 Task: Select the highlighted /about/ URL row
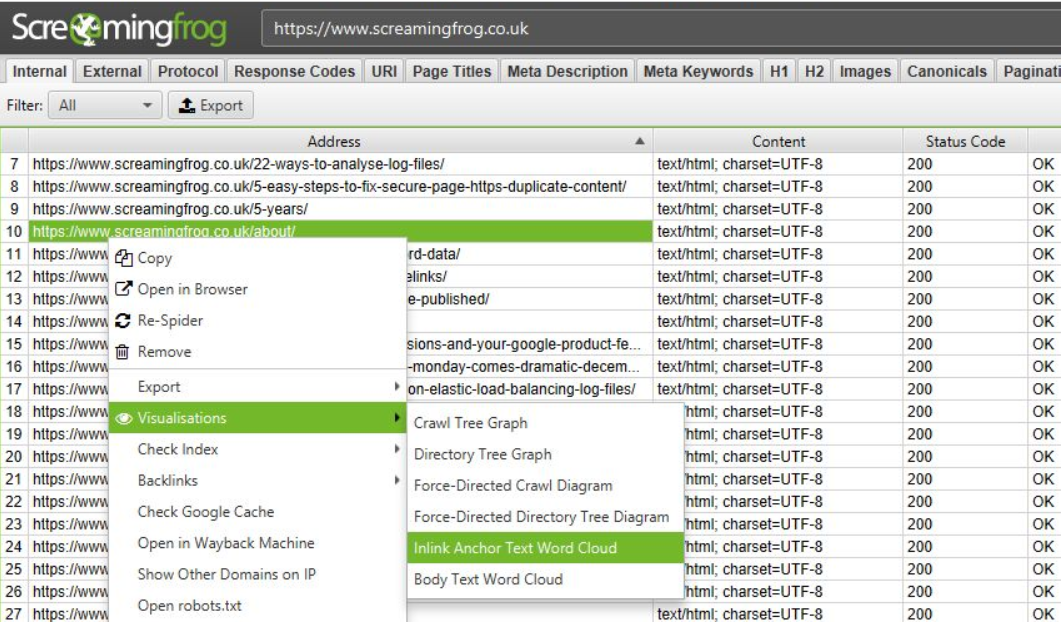tap(340, 231)
